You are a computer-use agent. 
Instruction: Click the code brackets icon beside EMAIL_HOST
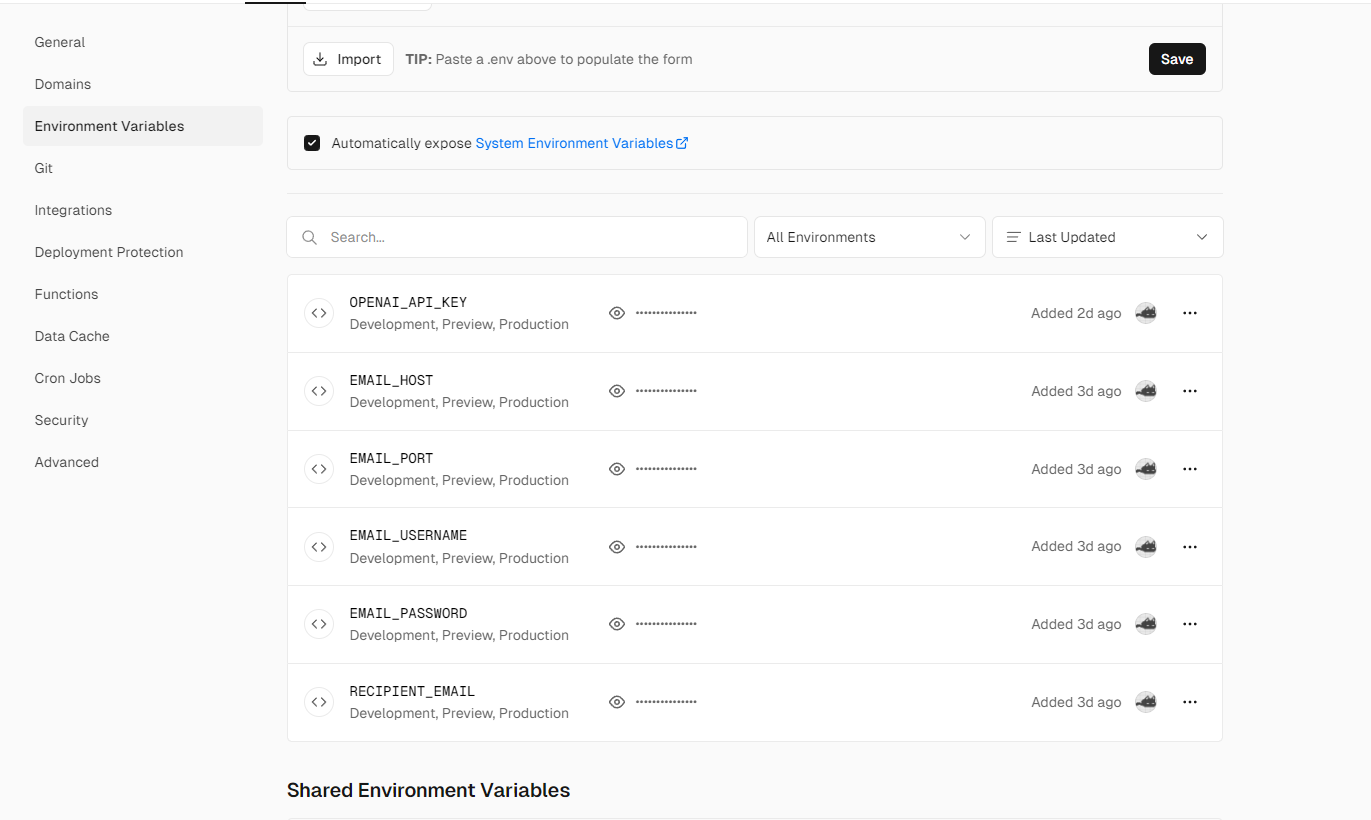(x=319, y=391)
